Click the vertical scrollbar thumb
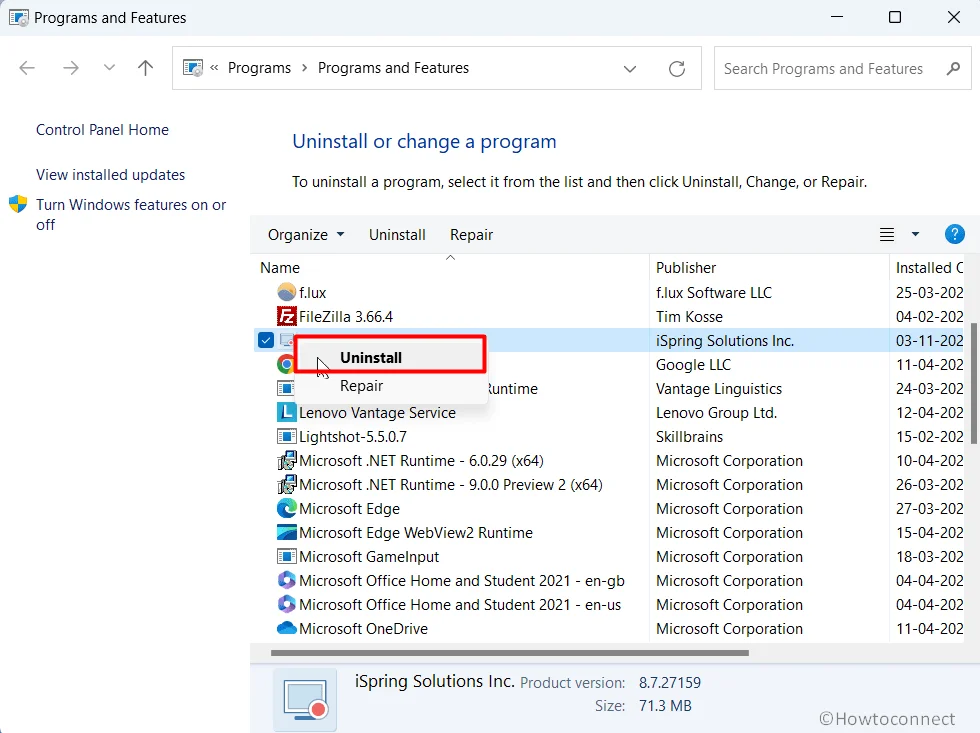Viewport: 980px width, 733px height. [974, 383]
